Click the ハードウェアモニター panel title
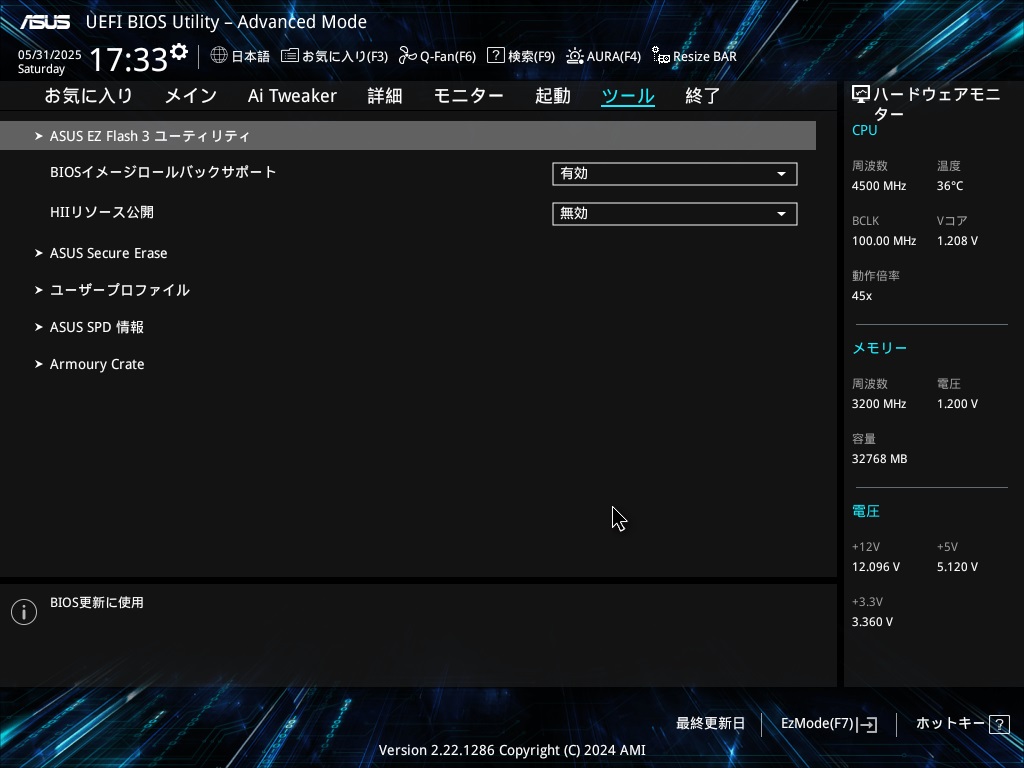The width and height of the screenshot is (1024, 768). 937,104
